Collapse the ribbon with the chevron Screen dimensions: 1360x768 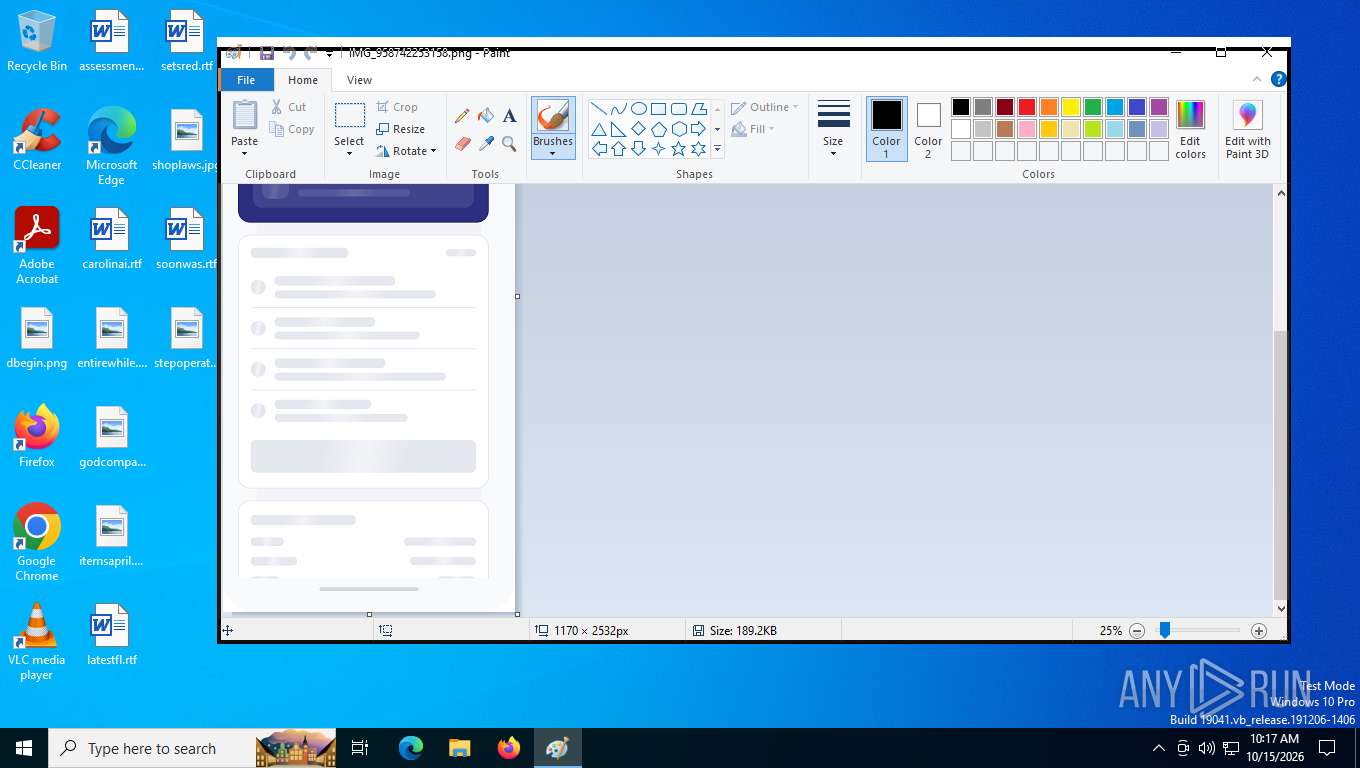click(1257, 80)
